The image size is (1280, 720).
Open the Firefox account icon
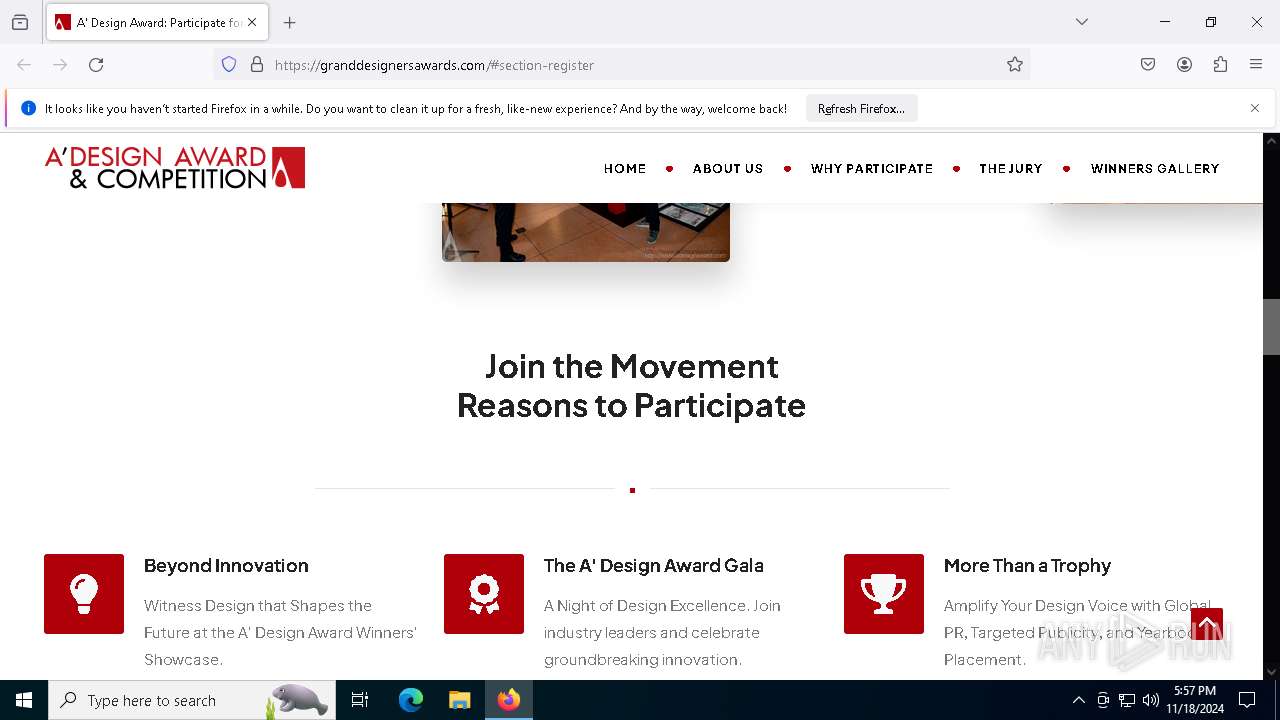(1184, 65)
